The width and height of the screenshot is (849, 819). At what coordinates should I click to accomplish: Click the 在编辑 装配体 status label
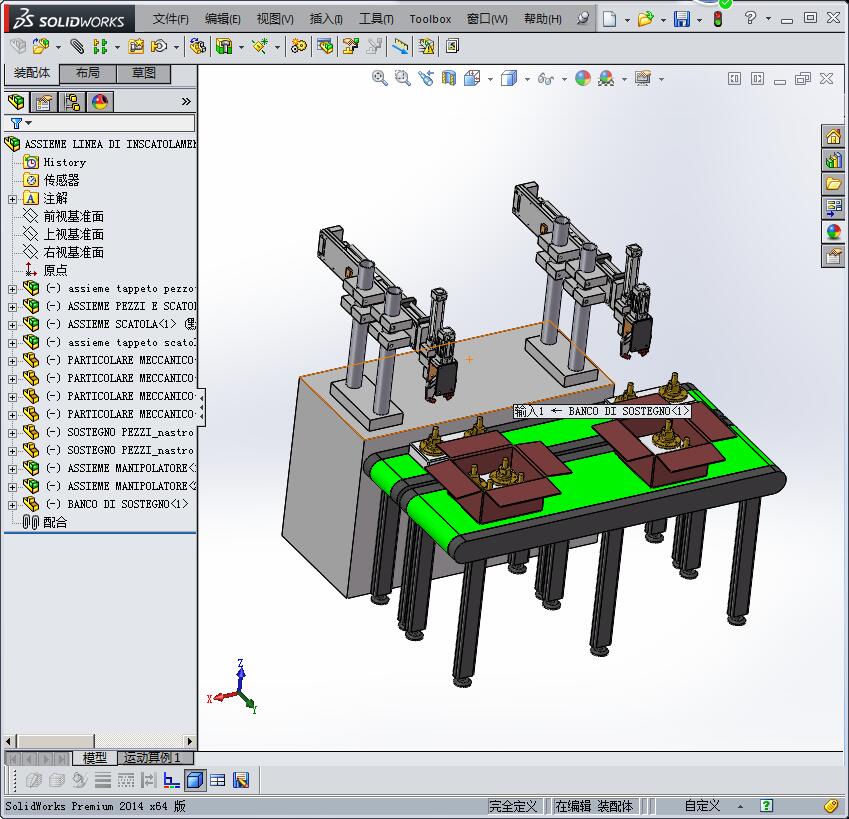pyautogui.click(x=594, y=806)
